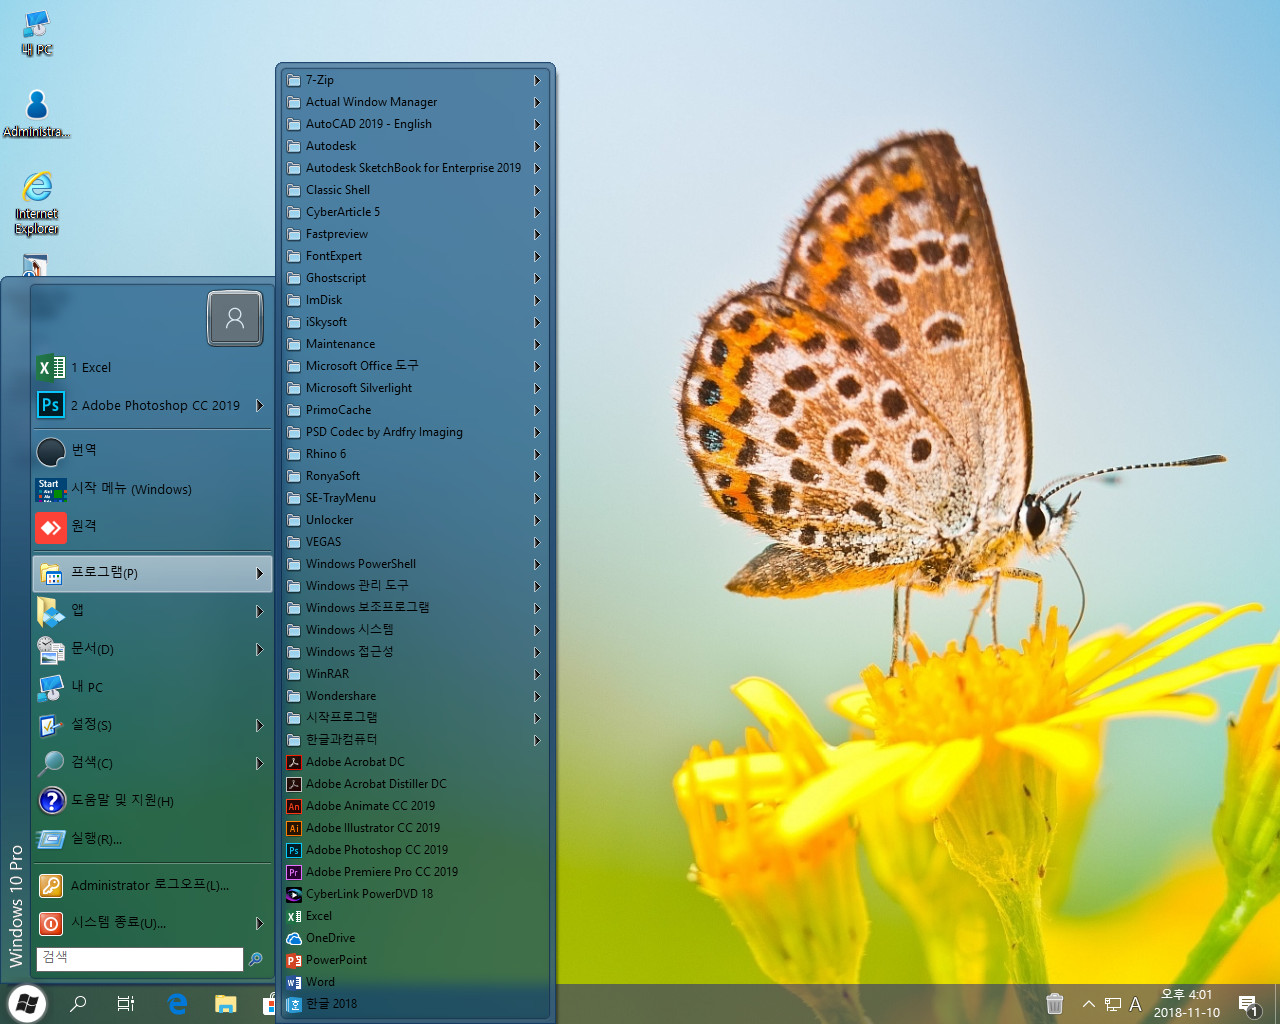1280x1024 pixels.
Task: Launch PowerPoint from programs list
Action: coord(414,960)
